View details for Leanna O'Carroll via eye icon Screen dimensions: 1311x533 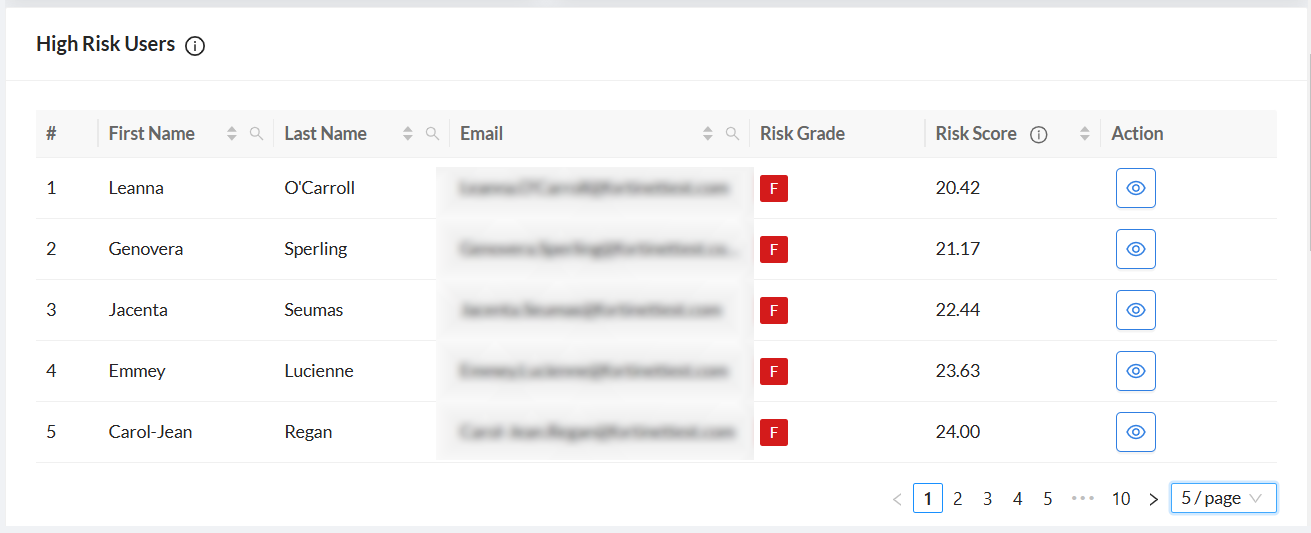pos(1136,188)
